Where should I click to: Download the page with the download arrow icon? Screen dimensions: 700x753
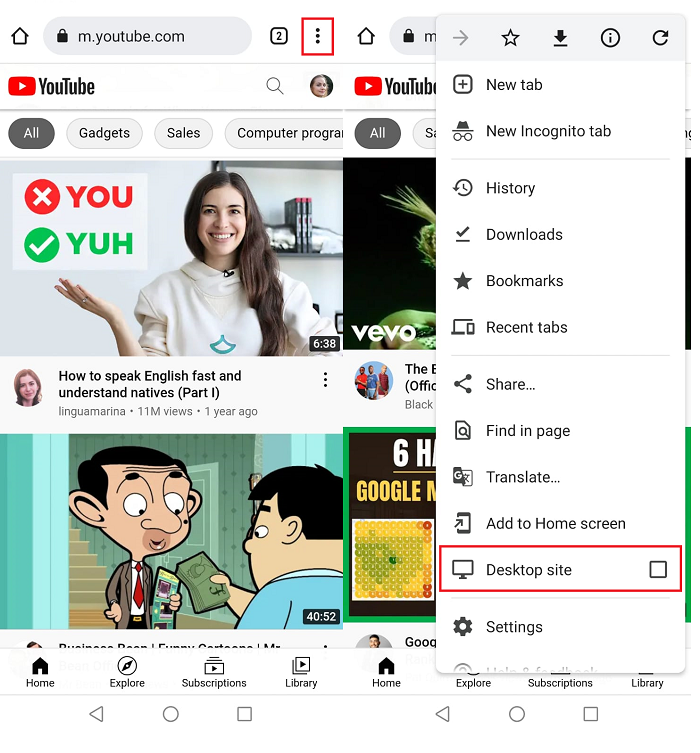click(560, 37)
